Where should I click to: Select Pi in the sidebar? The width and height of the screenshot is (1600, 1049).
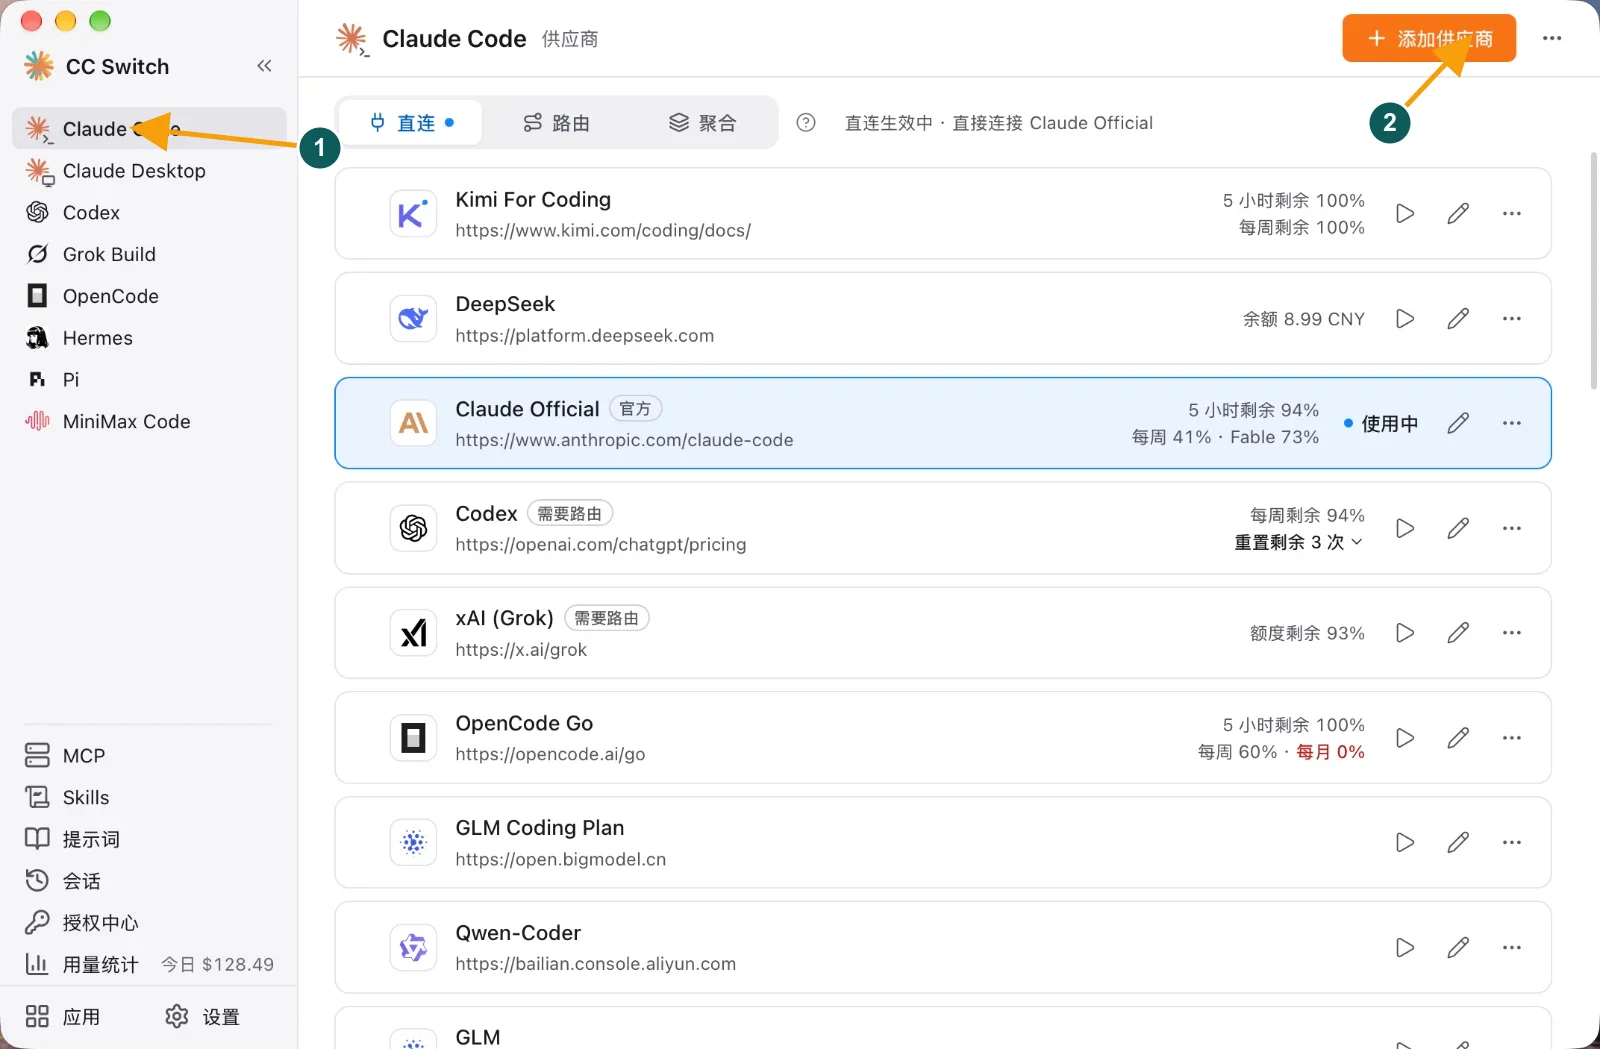pyautogui.click(x=149, y=379)
